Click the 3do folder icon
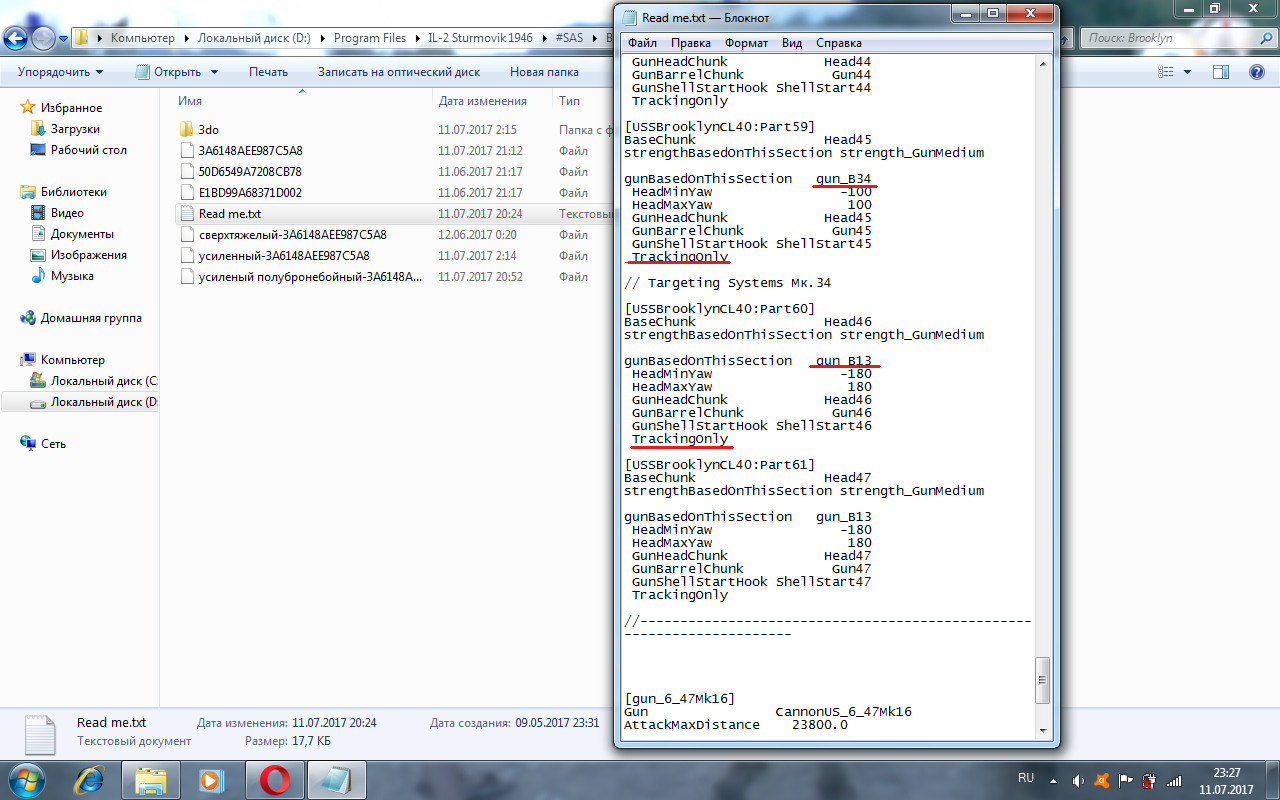1280x800 pixels. pos(187,130)
